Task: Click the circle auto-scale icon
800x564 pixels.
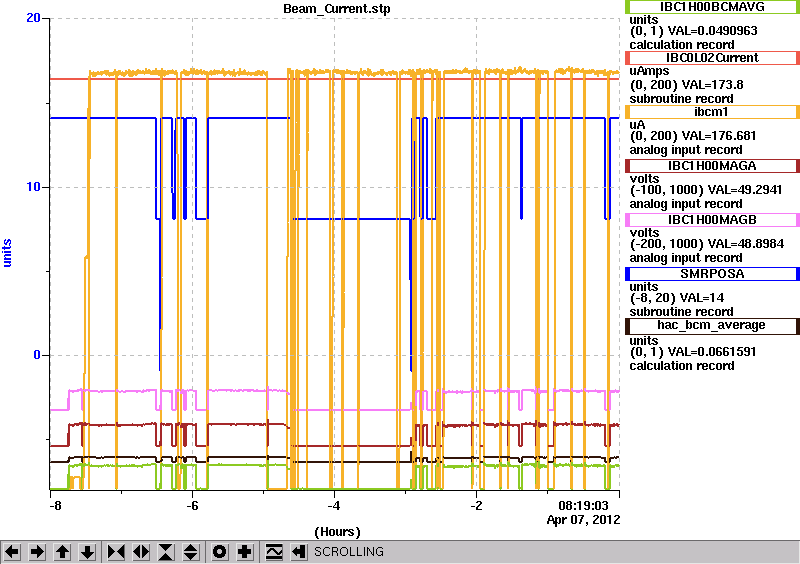Action: pos(220,552)
